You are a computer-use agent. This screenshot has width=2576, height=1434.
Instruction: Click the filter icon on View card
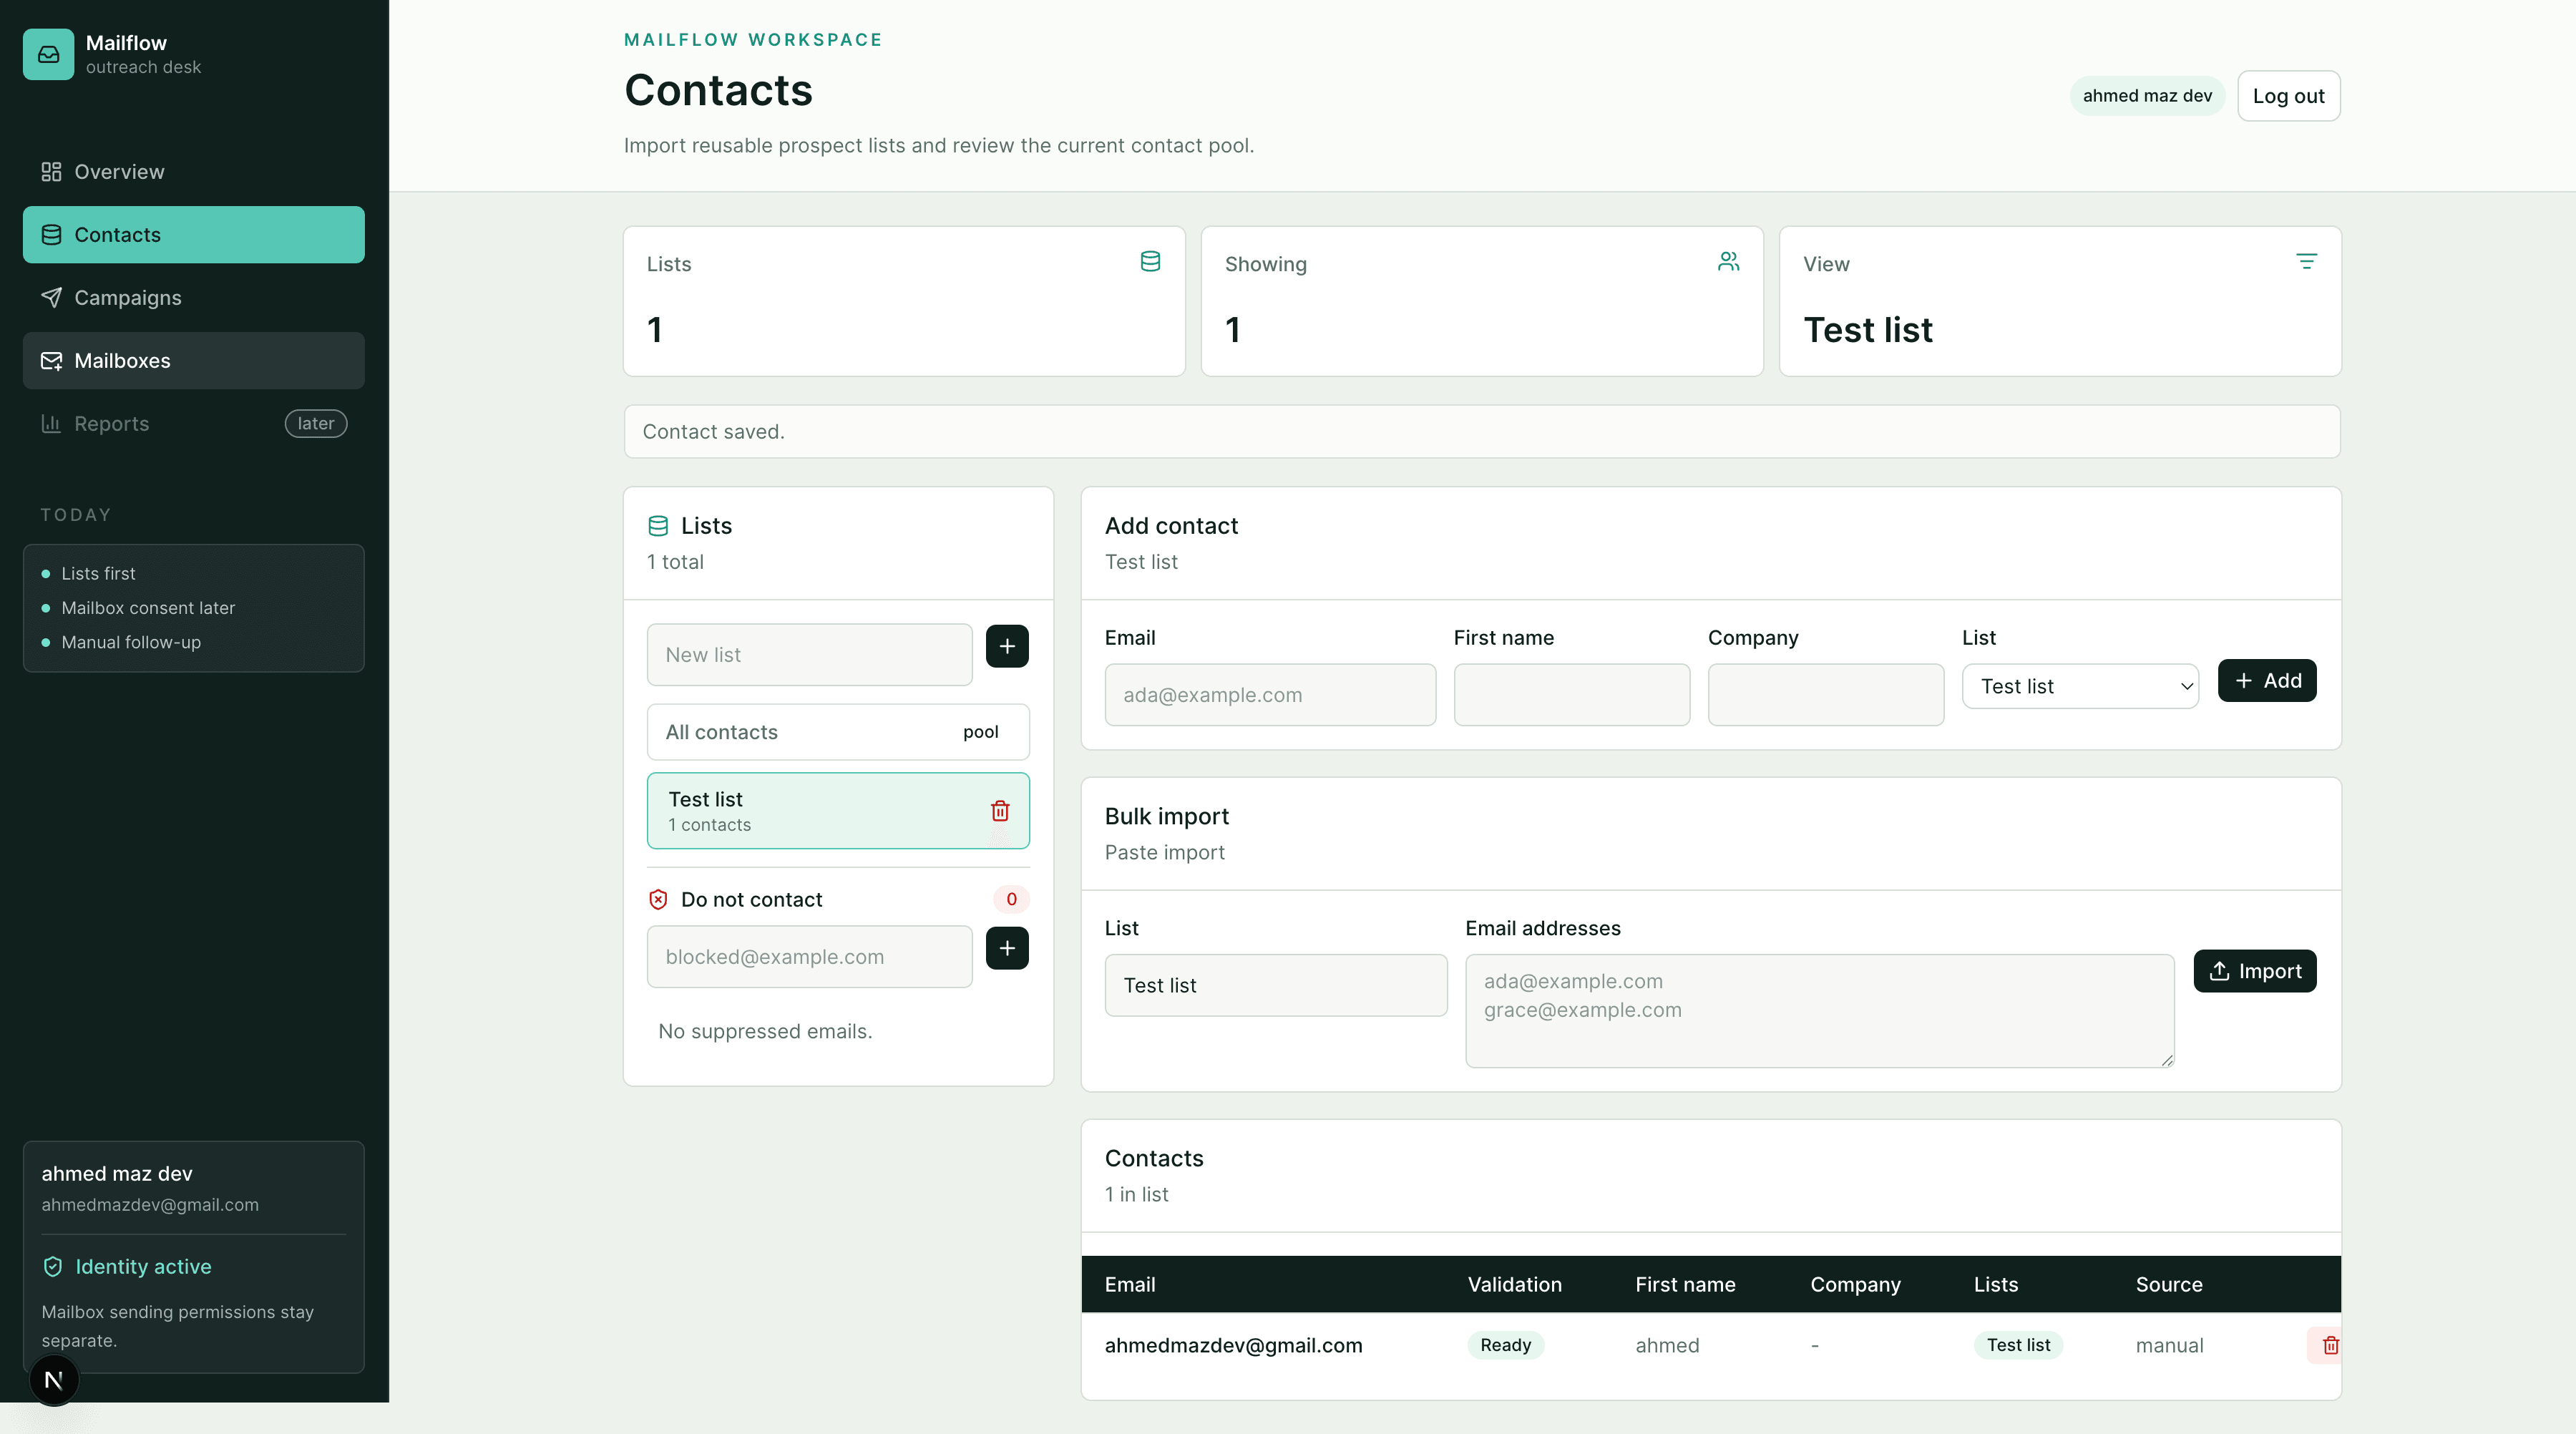tap(2306, 262)
